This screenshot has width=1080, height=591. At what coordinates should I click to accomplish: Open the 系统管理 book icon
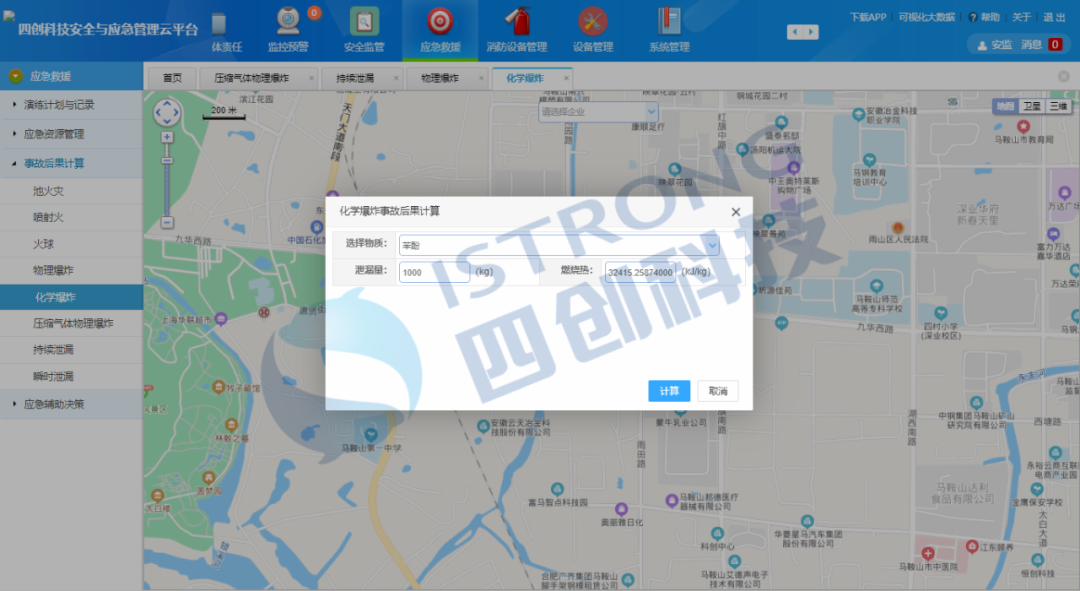coord(669,22)
